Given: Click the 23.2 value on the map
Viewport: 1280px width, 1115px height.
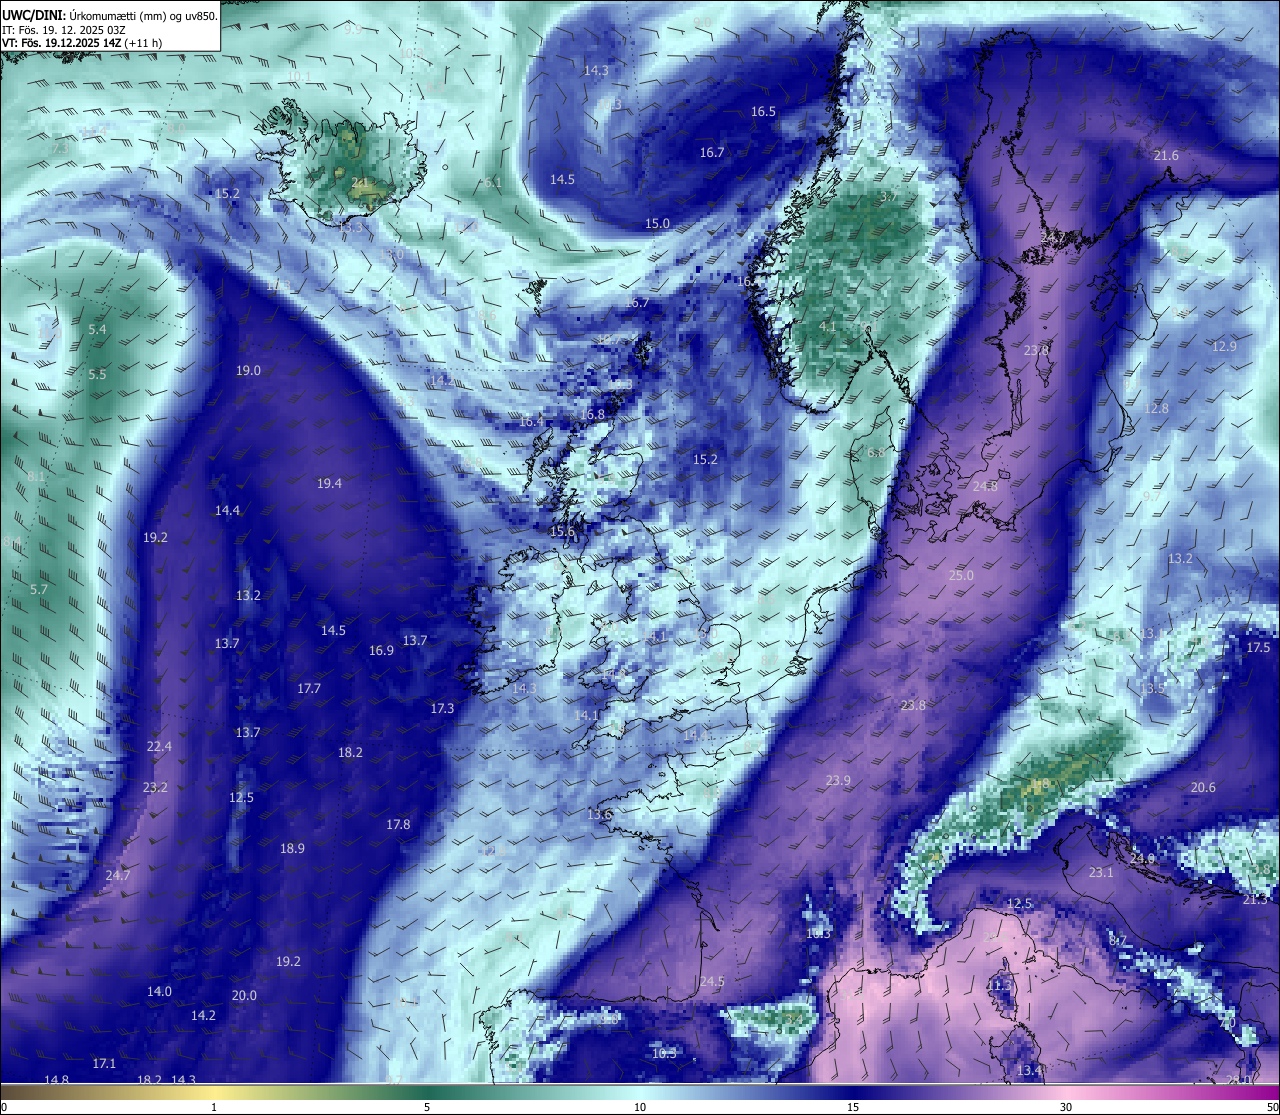Looking at the screenshot, I should tap(155, 788).
